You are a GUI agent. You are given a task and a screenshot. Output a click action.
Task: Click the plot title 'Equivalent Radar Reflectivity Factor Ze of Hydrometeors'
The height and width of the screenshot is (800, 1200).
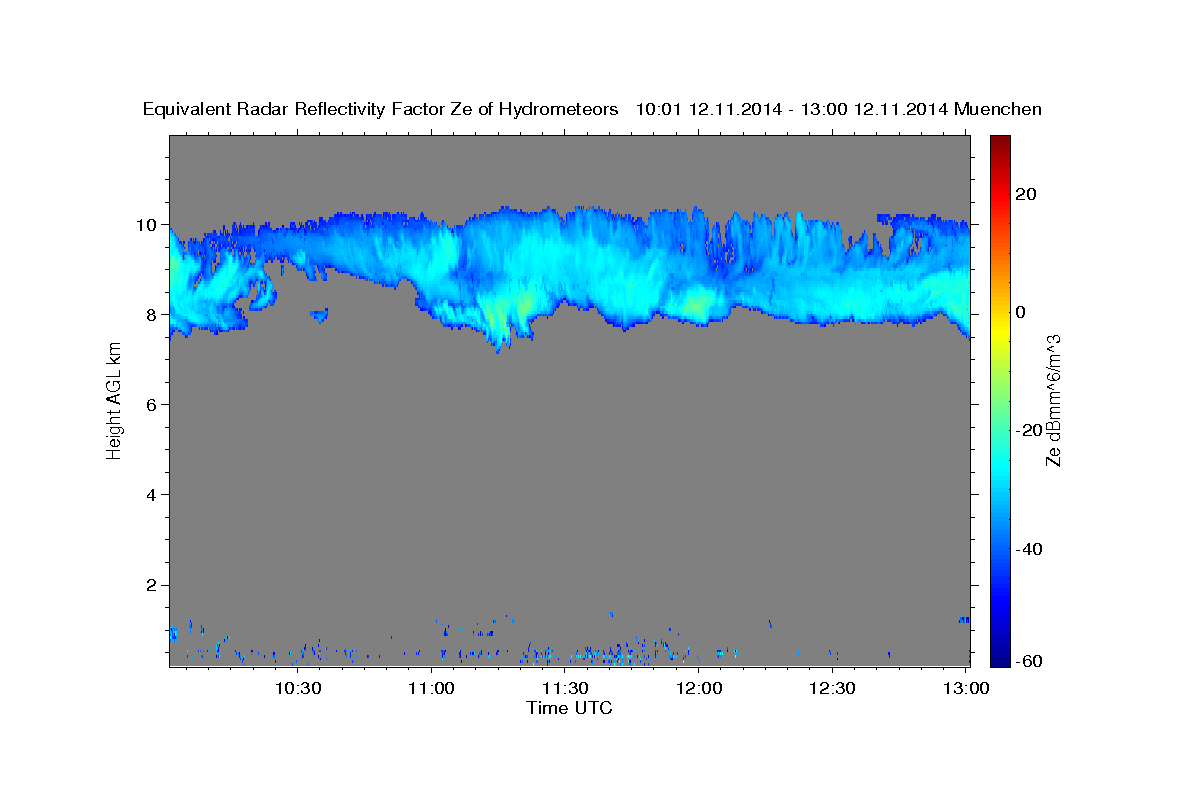click(380, 109)
